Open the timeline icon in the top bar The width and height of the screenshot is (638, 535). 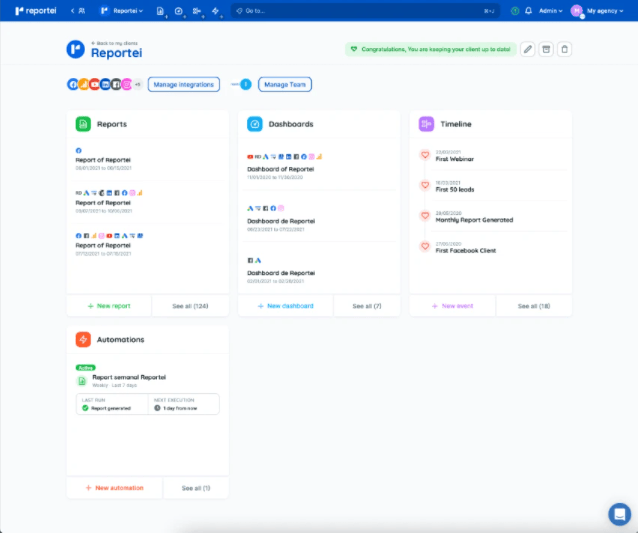click(x=197, y=11)
